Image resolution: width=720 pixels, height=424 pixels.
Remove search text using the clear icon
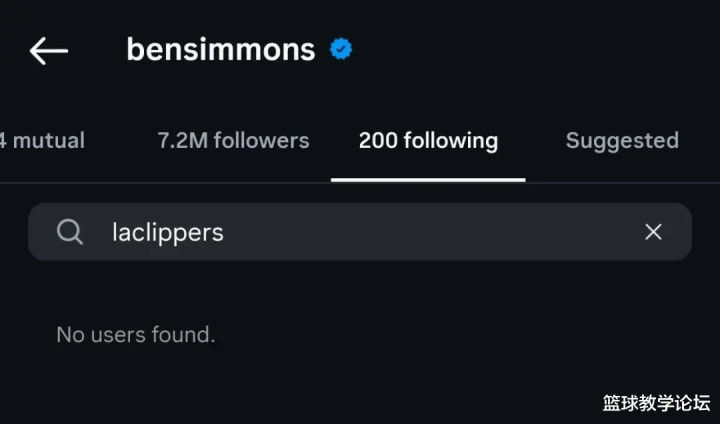pyautogui.click(x=653, y=232)
